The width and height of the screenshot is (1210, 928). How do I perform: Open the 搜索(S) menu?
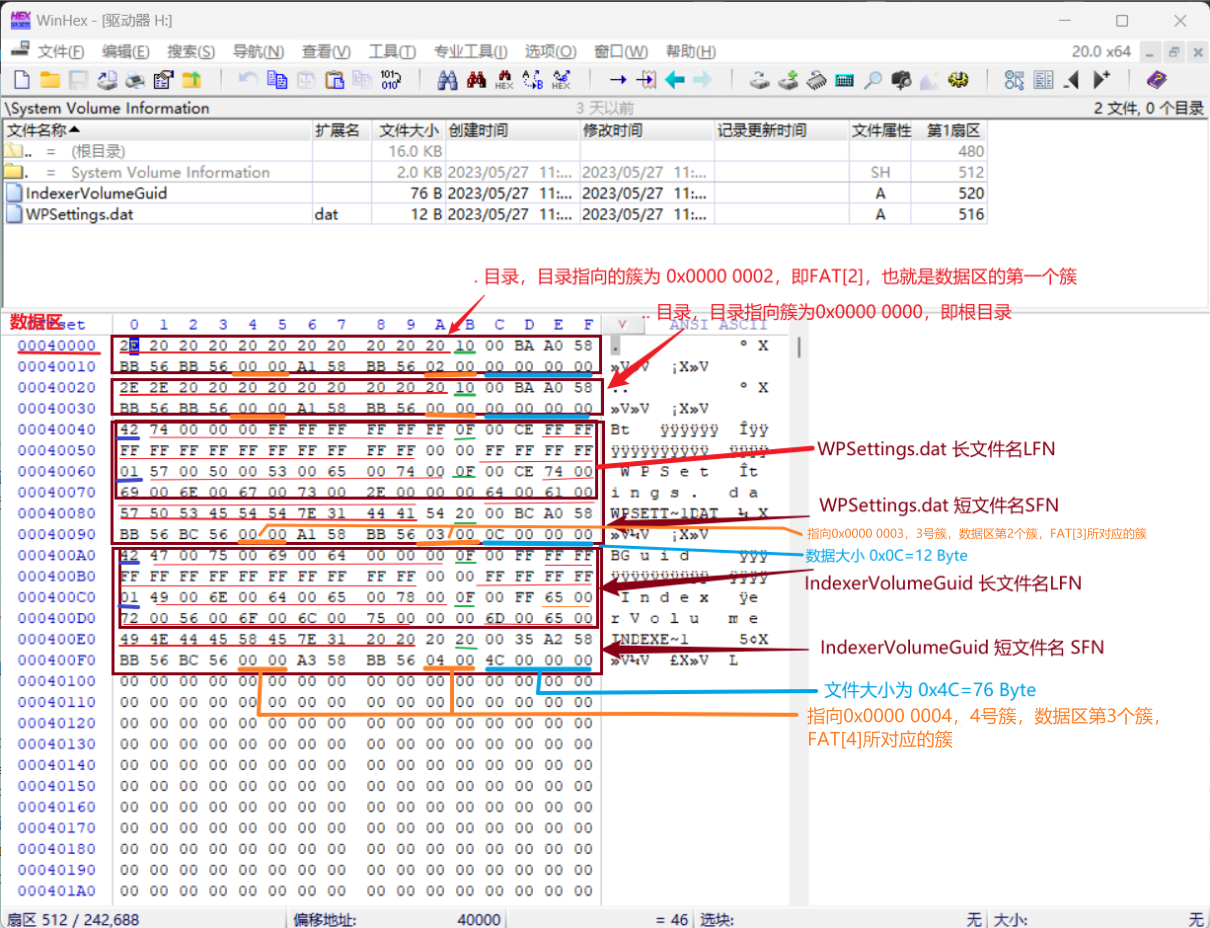(191, 52)
